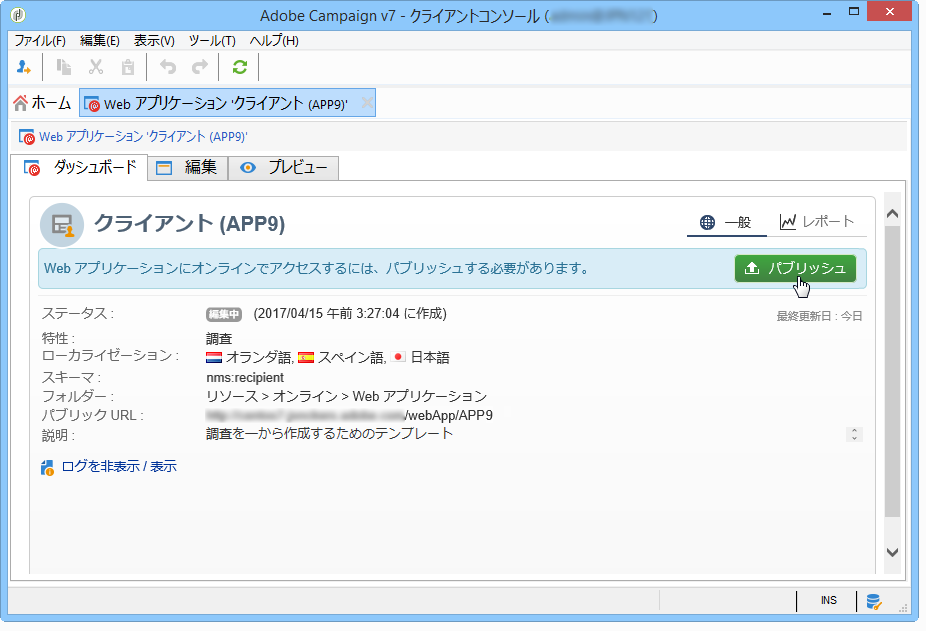Click the 説明 field stepper arrows
This screenshot has width=926, height=631.
pos(854,434)
